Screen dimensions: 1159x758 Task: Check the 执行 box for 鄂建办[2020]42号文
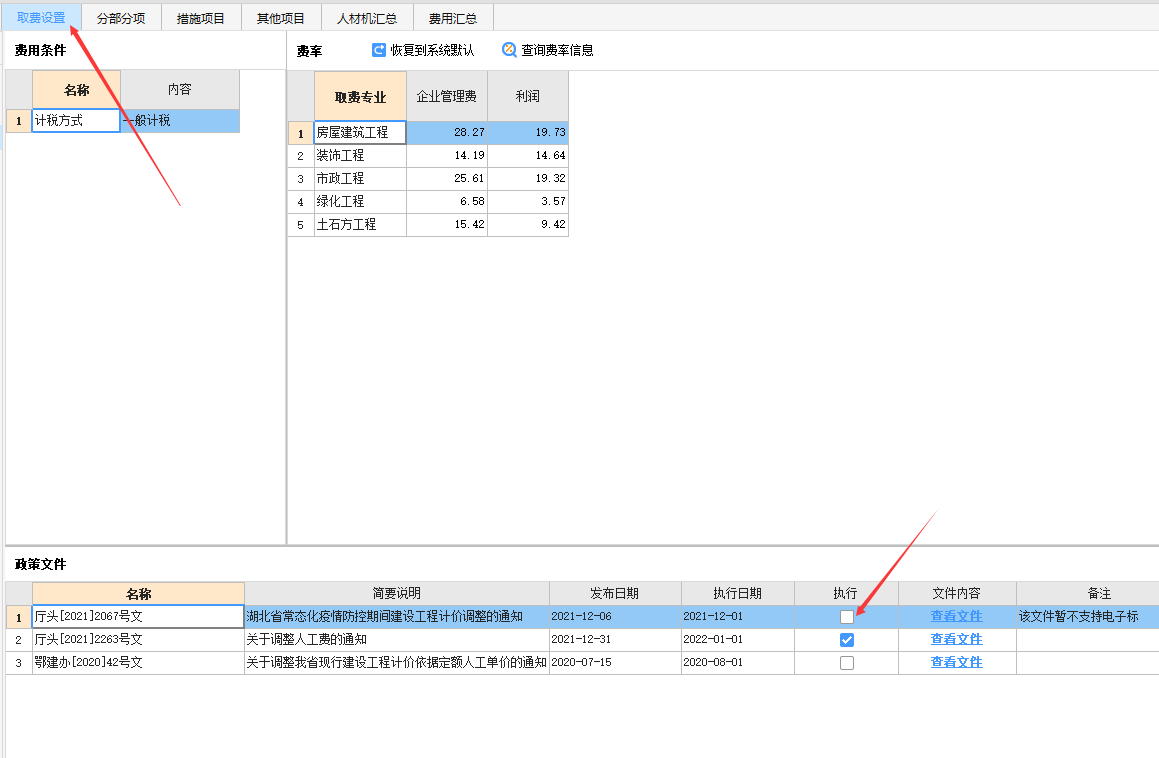tap(847, 663)
